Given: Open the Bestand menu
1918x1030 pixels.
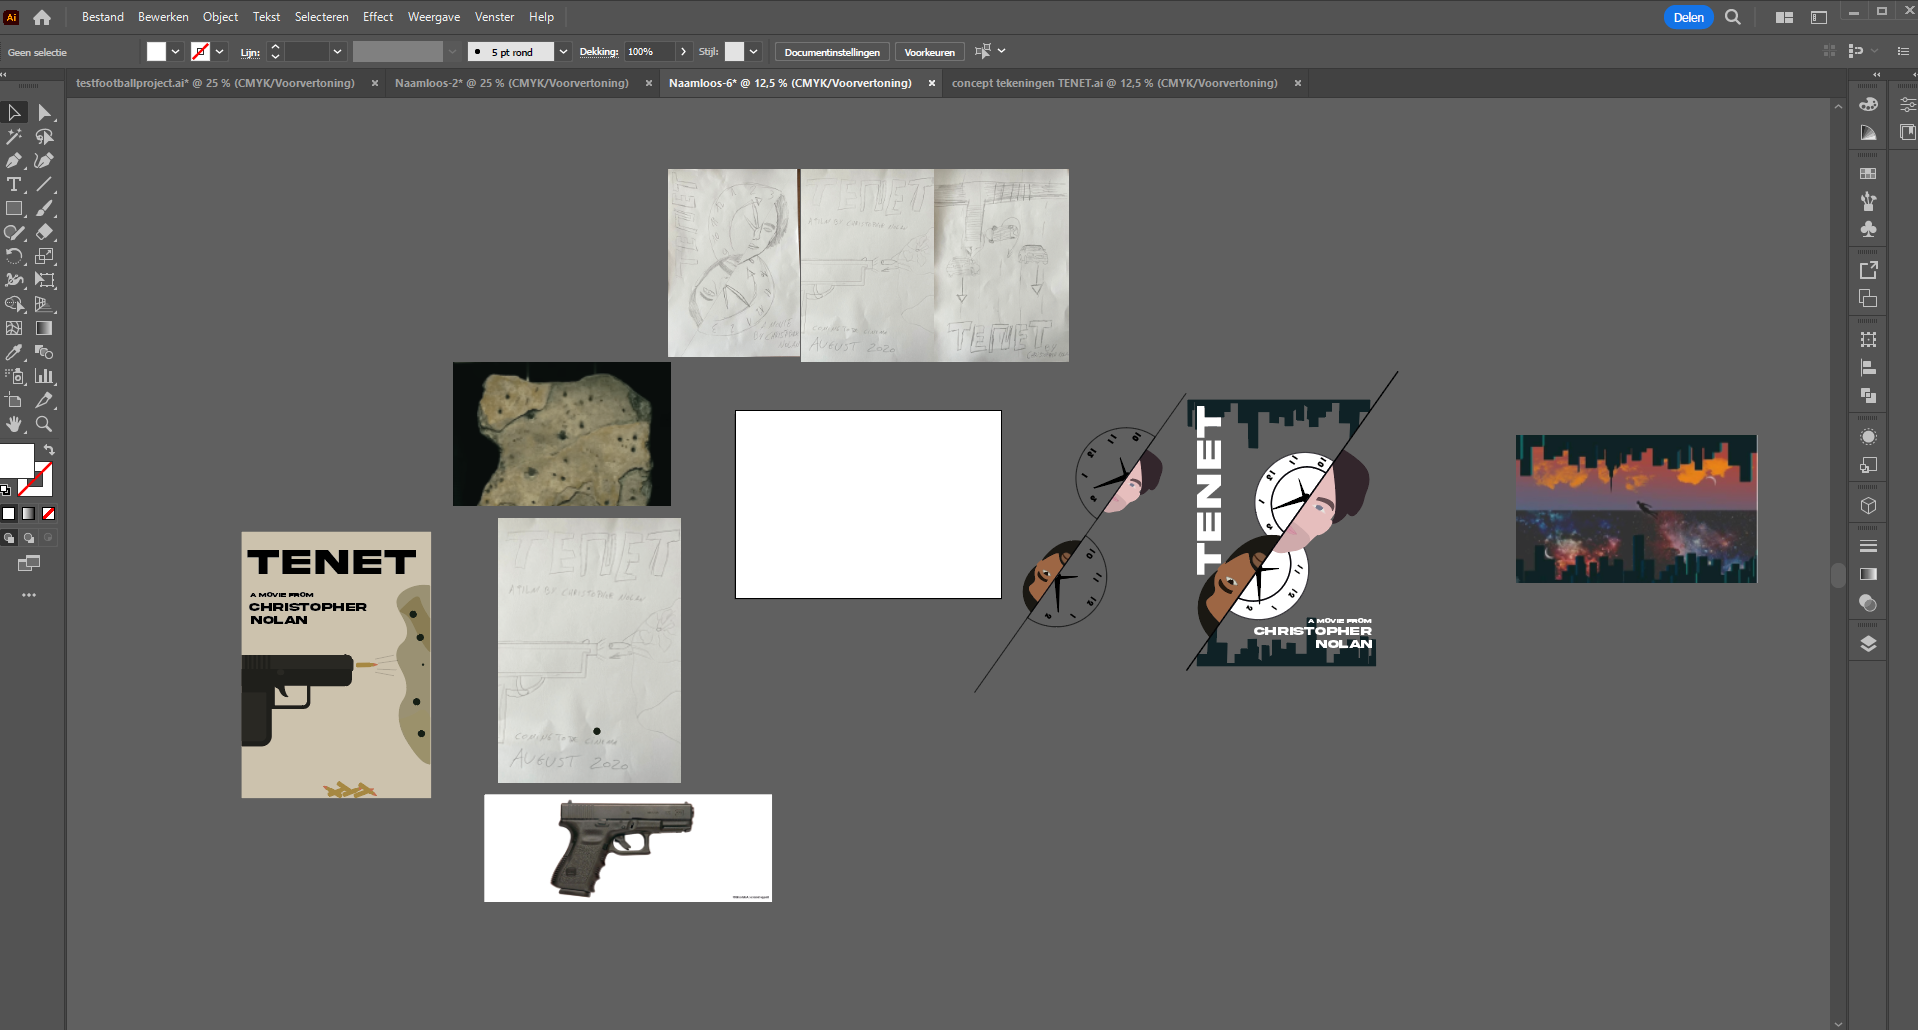Looking at the screenshot, I should [x=103, y=17].
